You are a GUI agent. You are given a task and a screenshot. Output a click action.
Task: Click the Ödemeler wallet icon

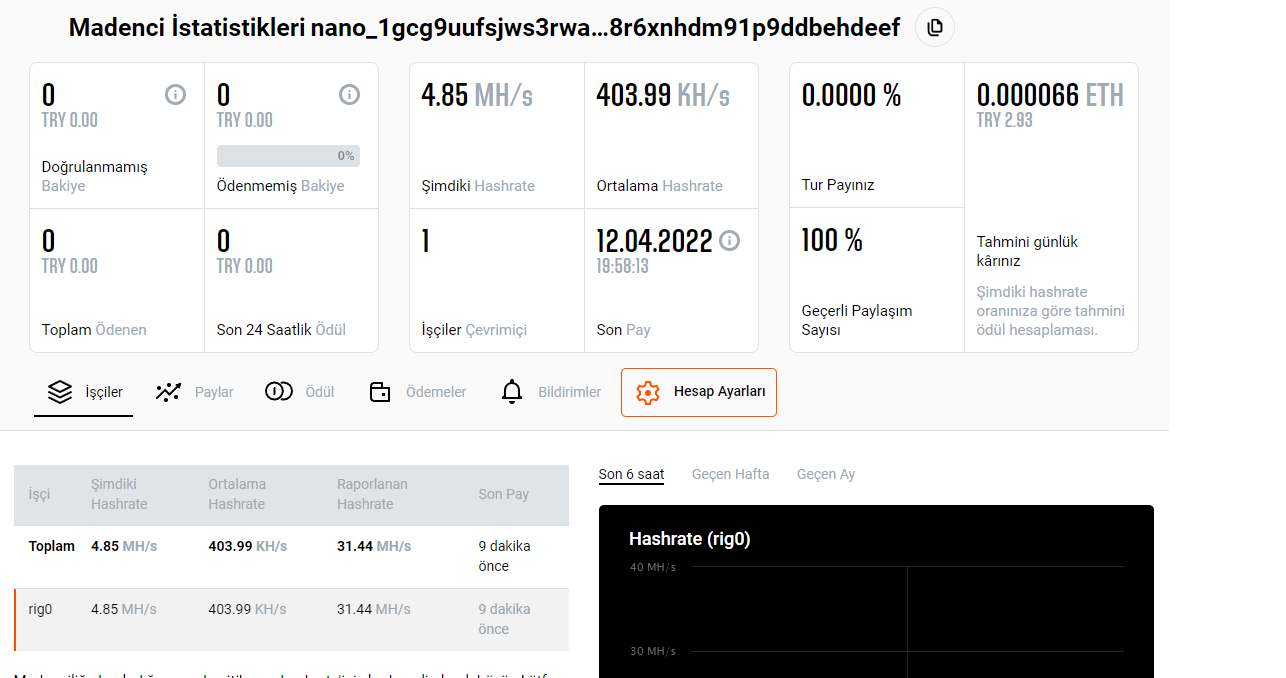pyautogui.click(x=380, y=392)
